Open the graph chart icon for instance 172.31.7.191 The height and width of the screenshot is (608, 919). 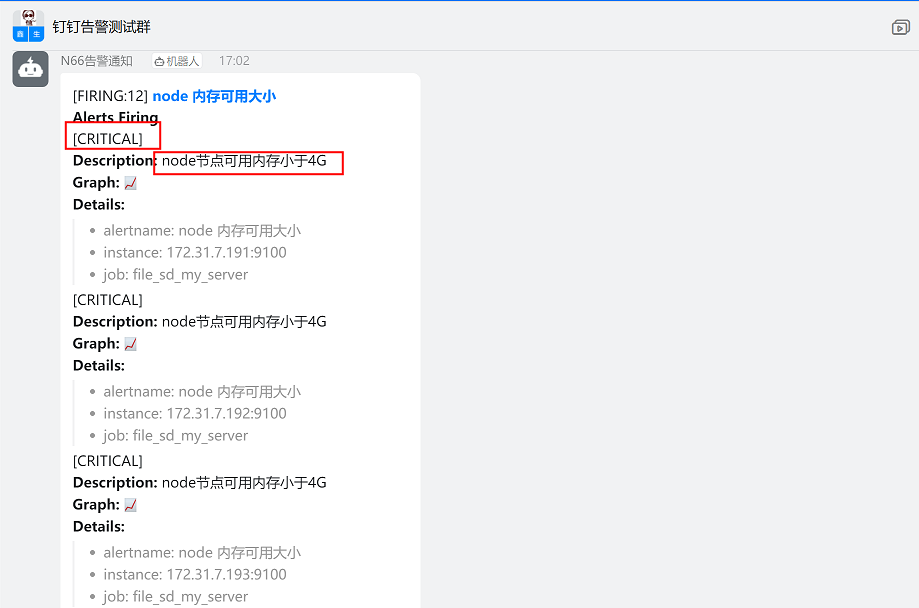[x=131, y=183]
